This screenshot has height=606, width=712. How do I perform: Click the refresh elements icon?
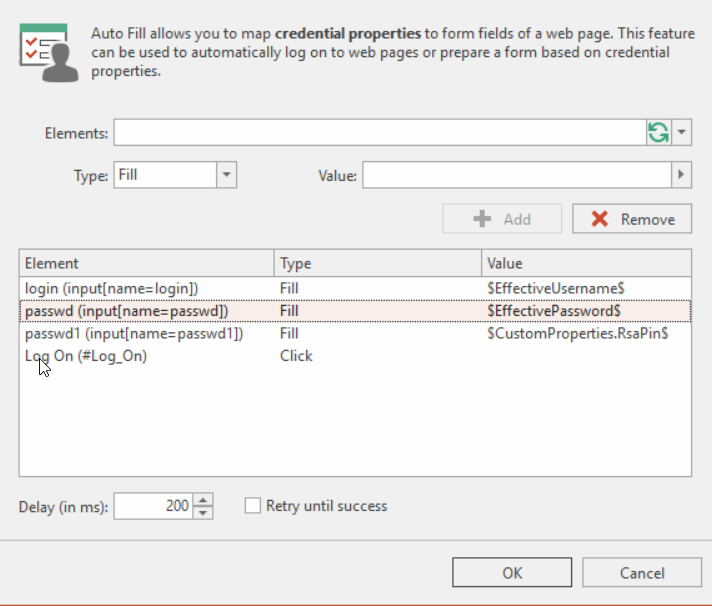coord(657,133)
